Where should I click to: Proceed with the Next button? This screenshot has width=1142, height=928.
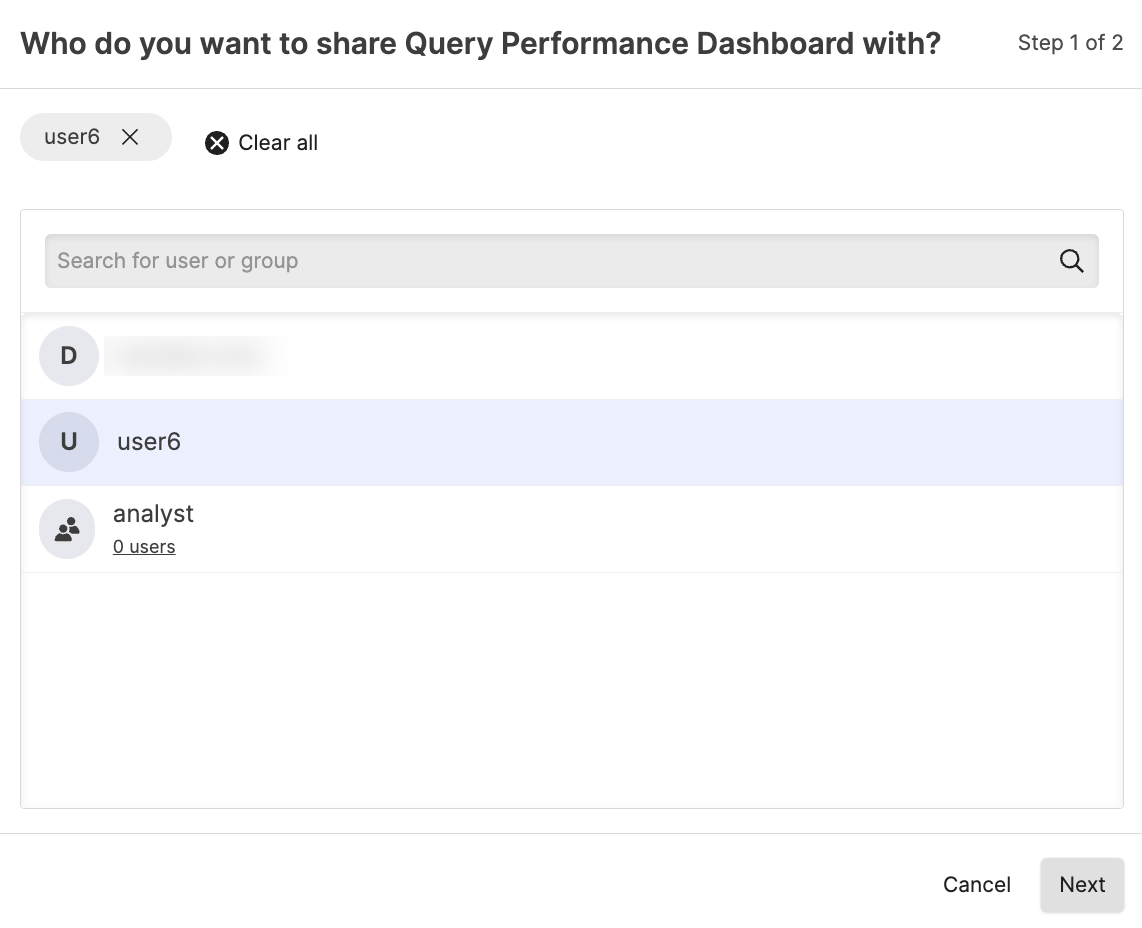[1082, 885]
